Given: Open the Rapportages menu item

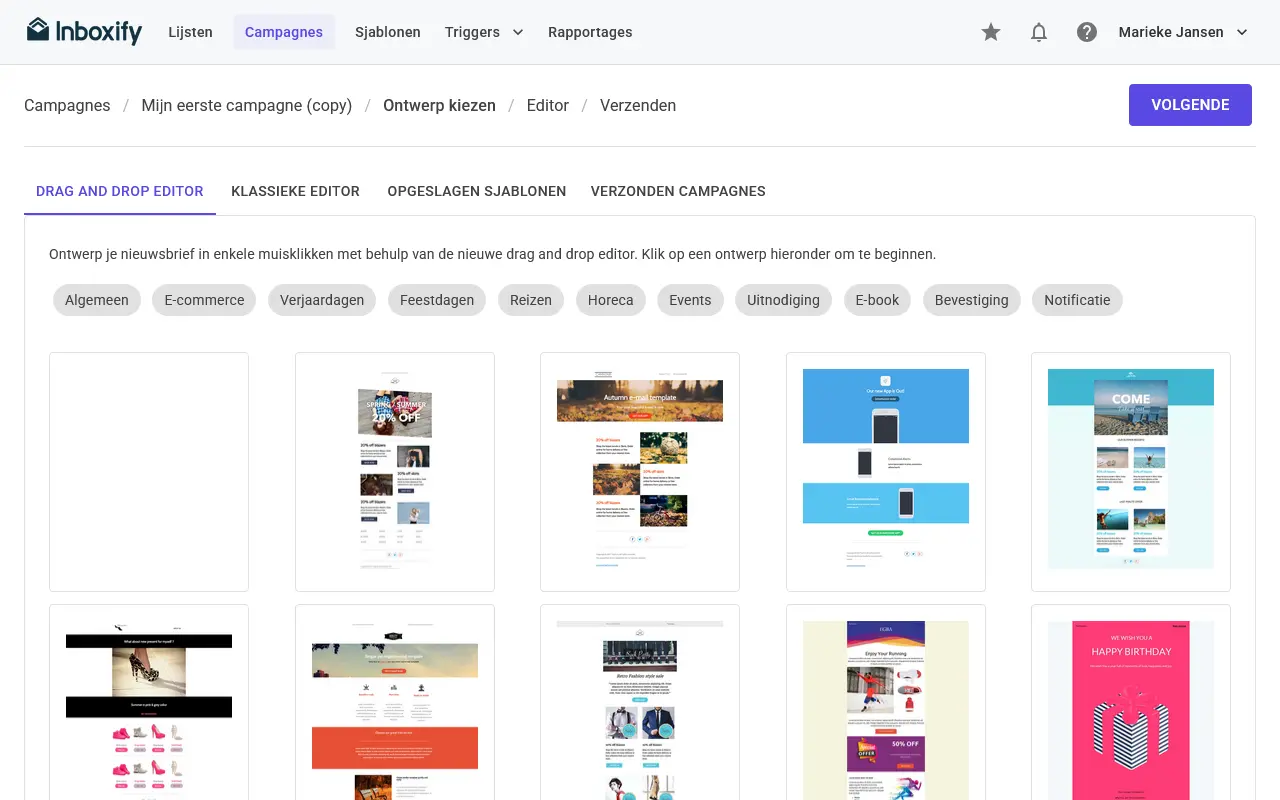Looking at the screenshot, I should [x=590, y=32].
